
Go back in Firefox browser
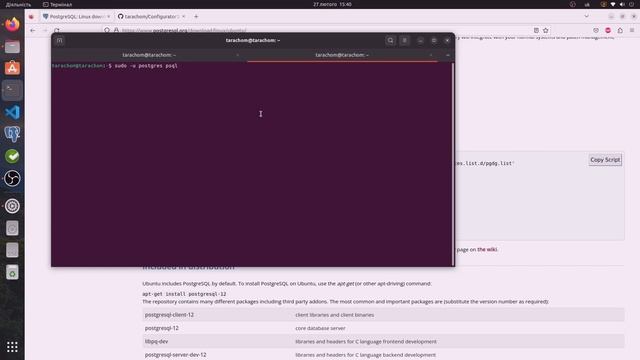point(33,30)
